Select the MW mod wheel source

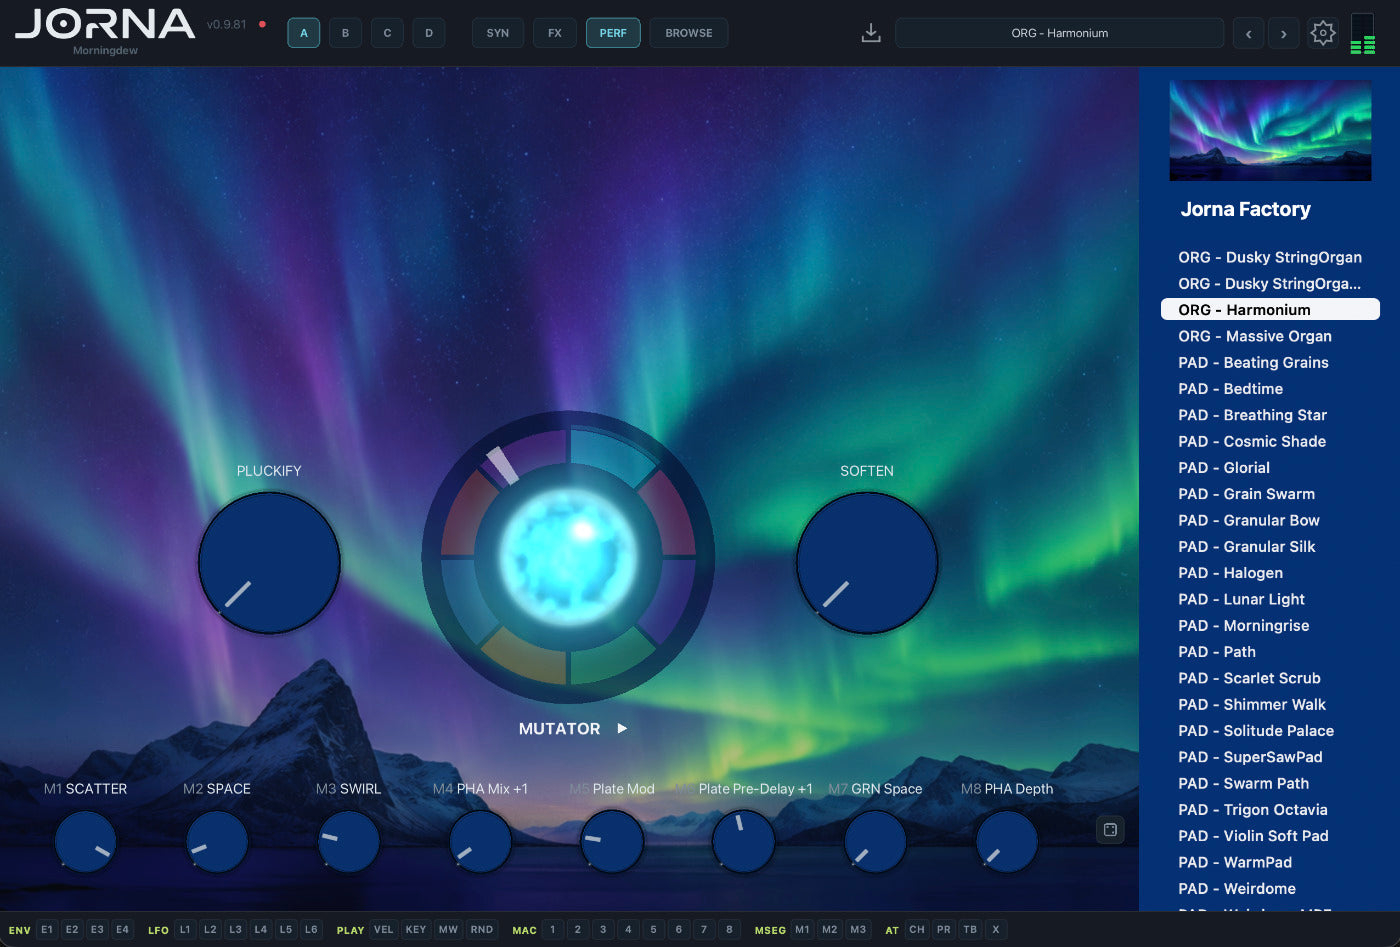448,930
